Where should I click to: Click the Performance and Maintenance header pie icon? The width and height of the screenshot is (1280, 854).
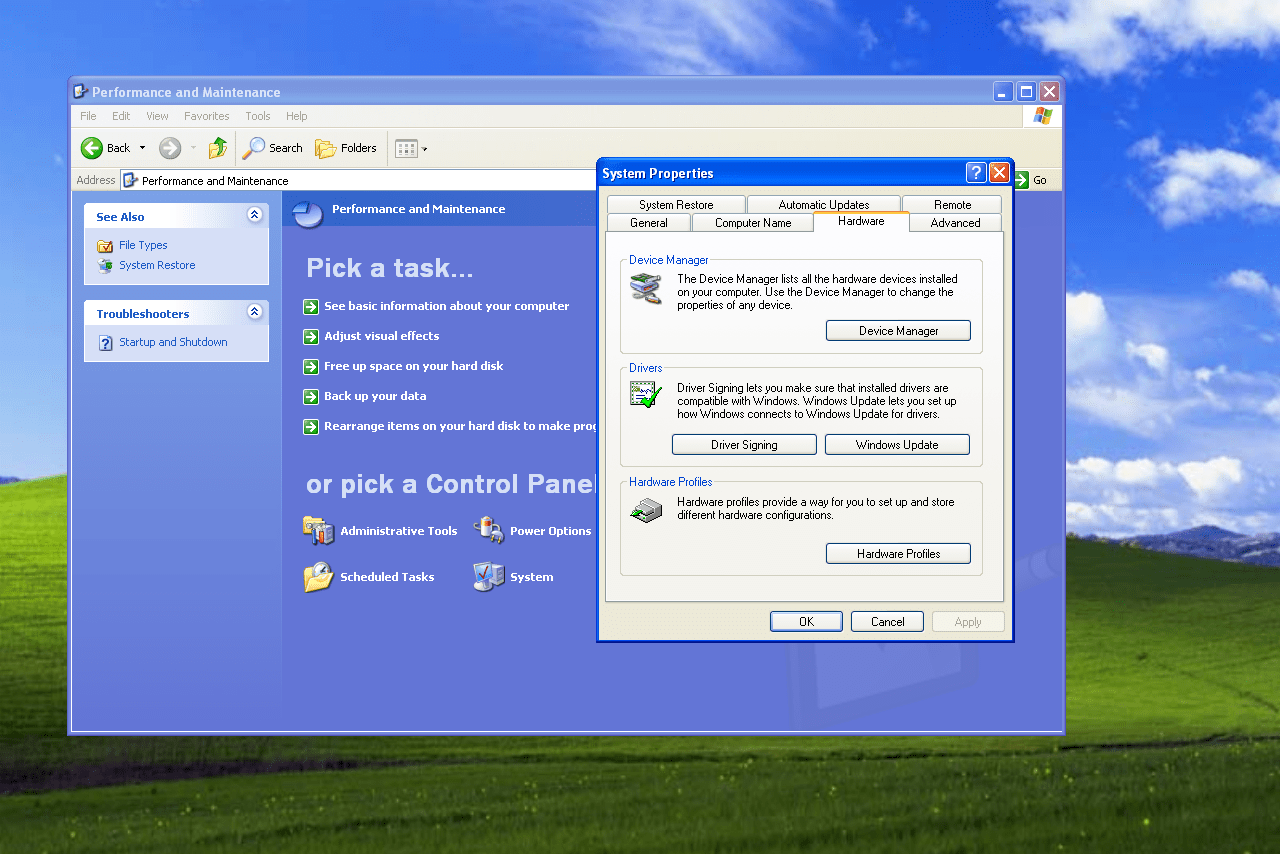308,213
